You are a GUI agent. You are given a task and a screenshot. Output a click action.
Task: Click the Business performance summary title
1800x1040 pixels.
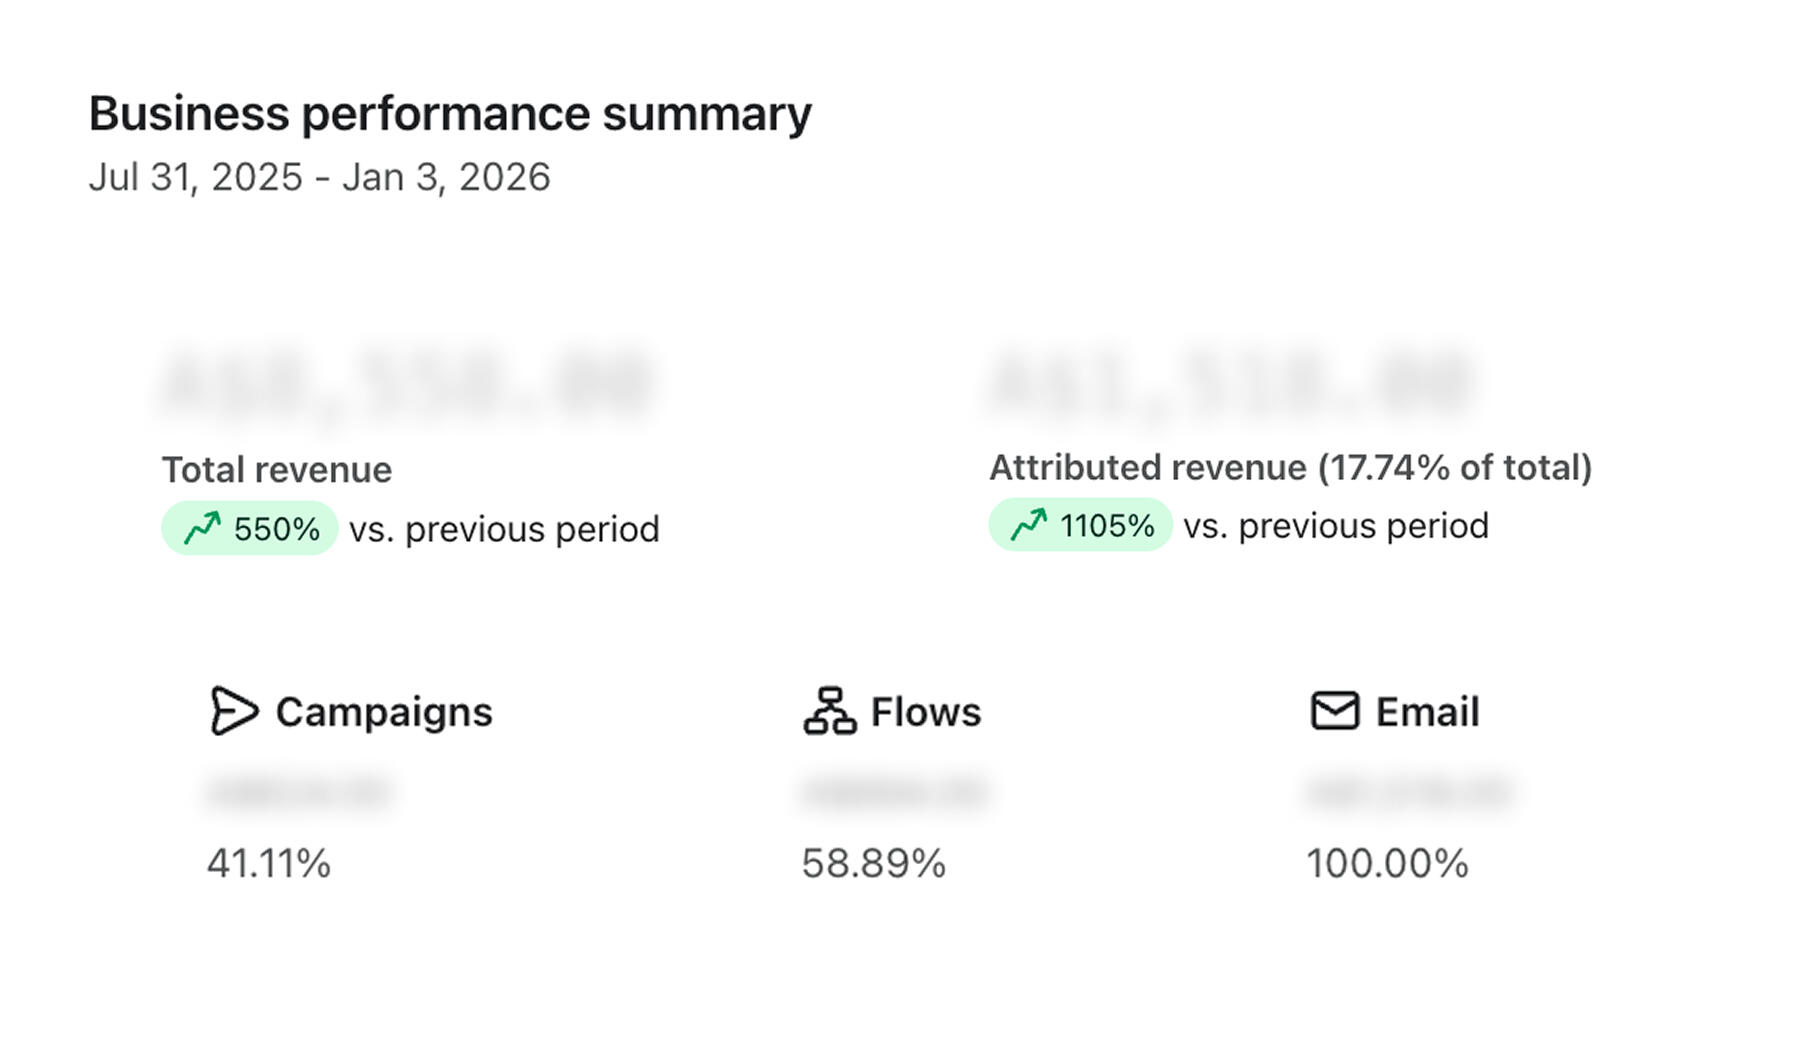[450, 113]
